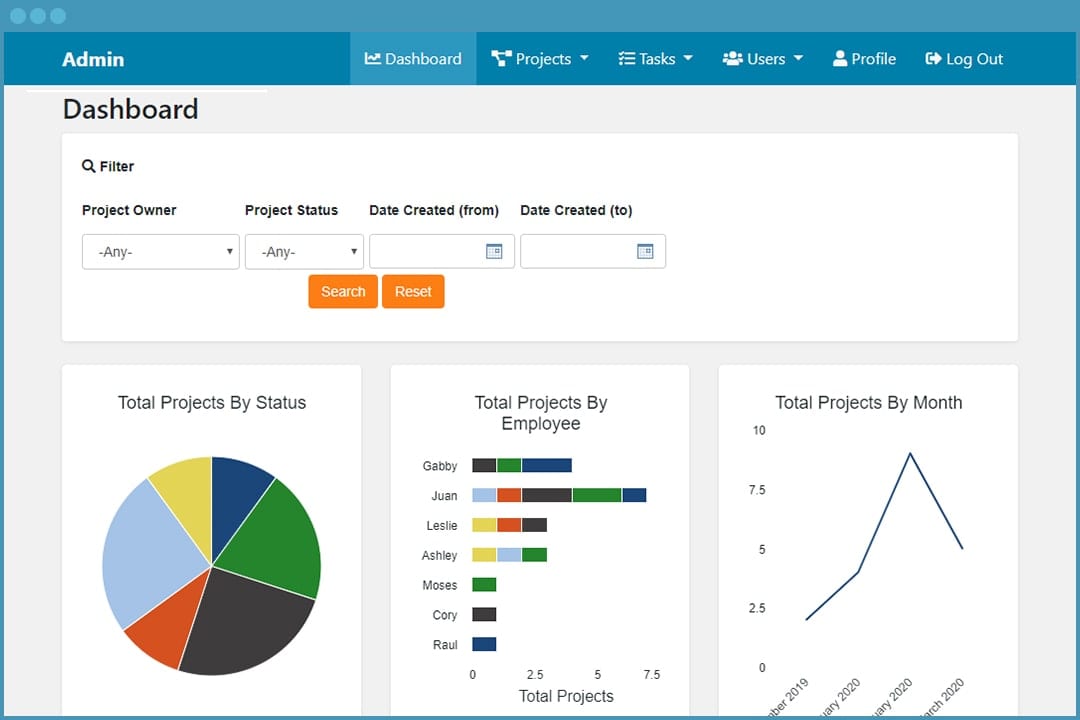
Task: Expand the Users navbar dropdown chevron
Action: pos(800,58)
